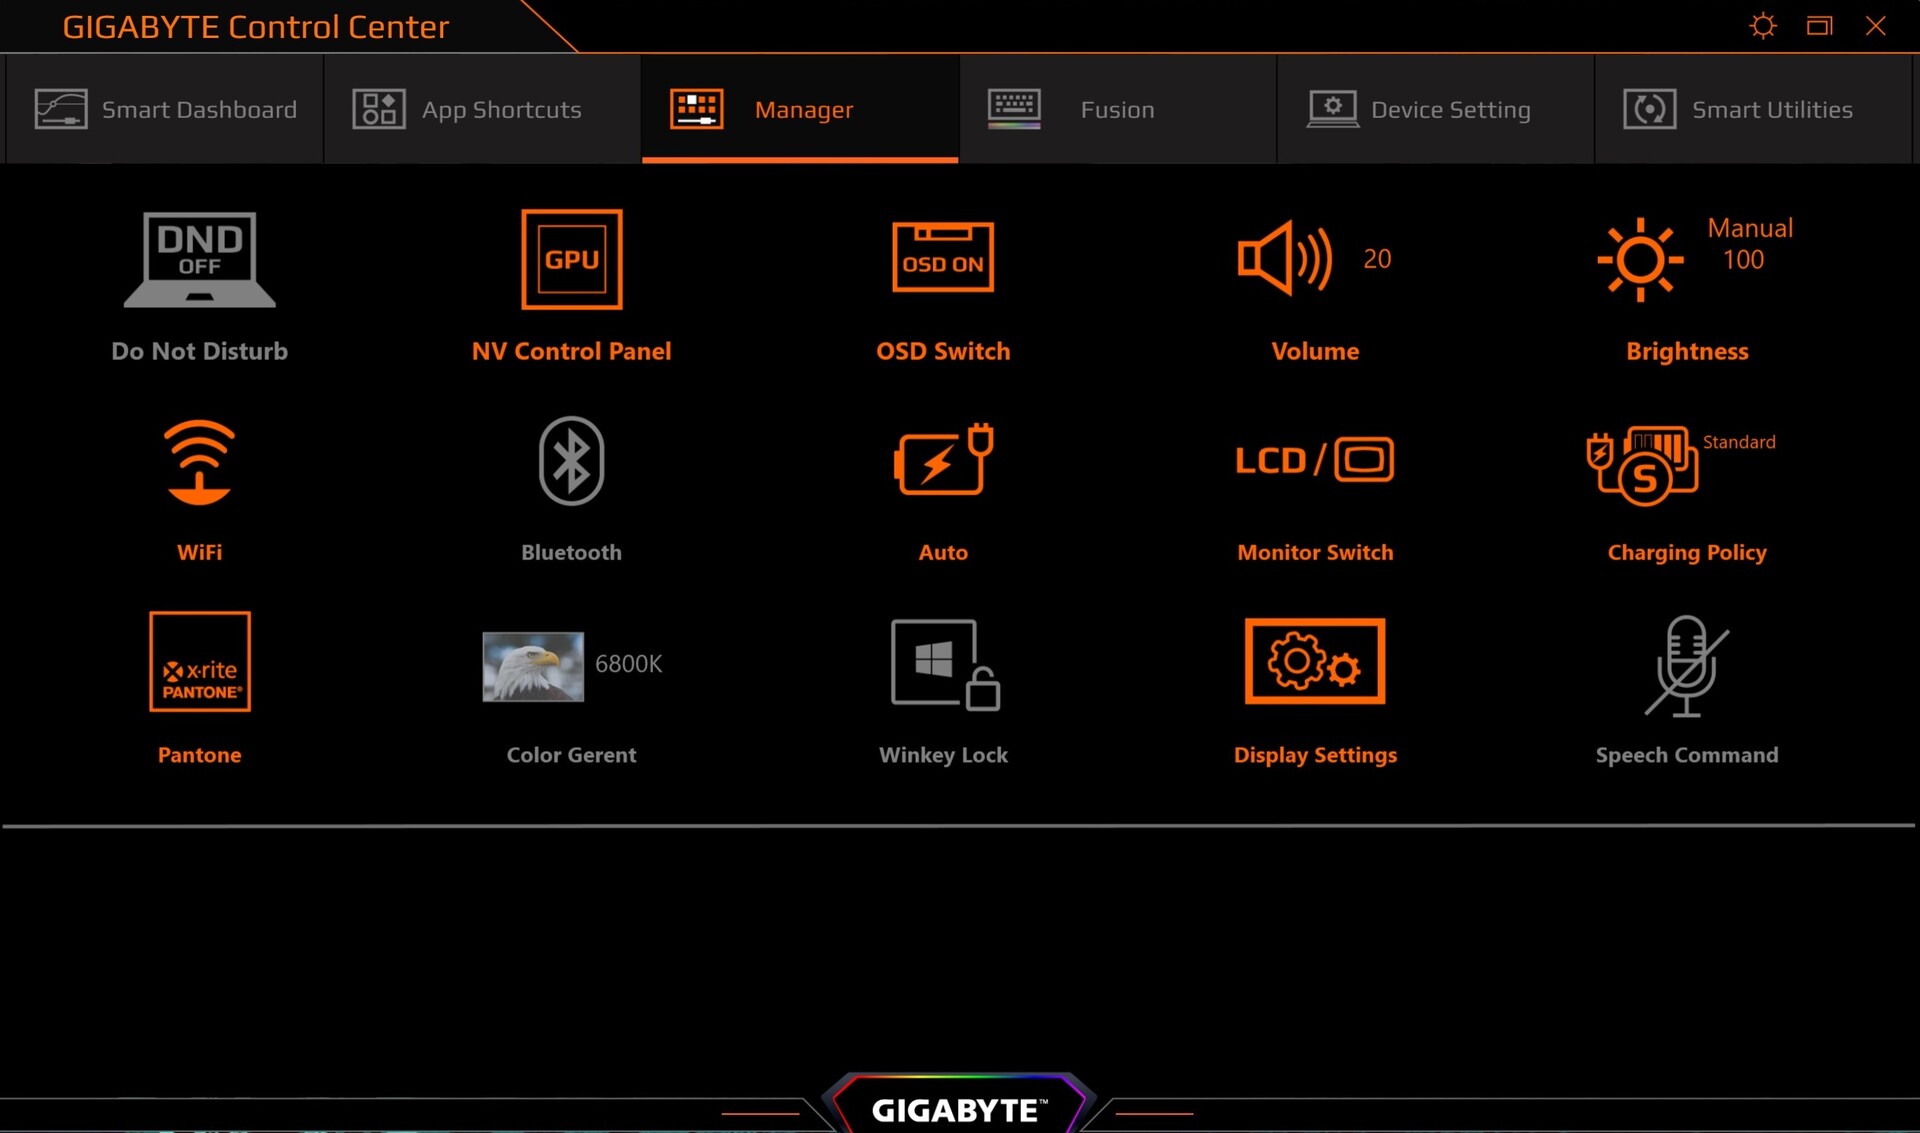Open the Fusion tab

pyautogui.click(x=1118, y=109)
